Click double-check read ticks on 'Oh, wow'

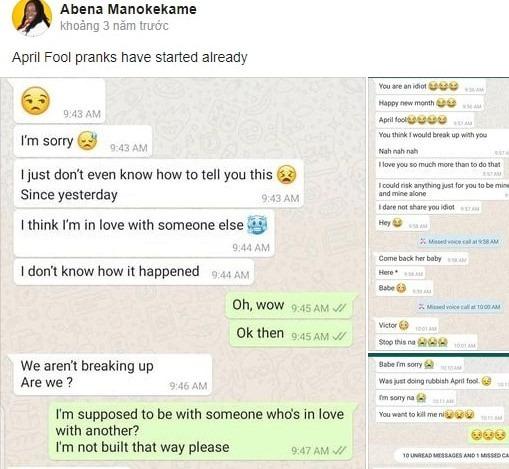tap(340, 308)
